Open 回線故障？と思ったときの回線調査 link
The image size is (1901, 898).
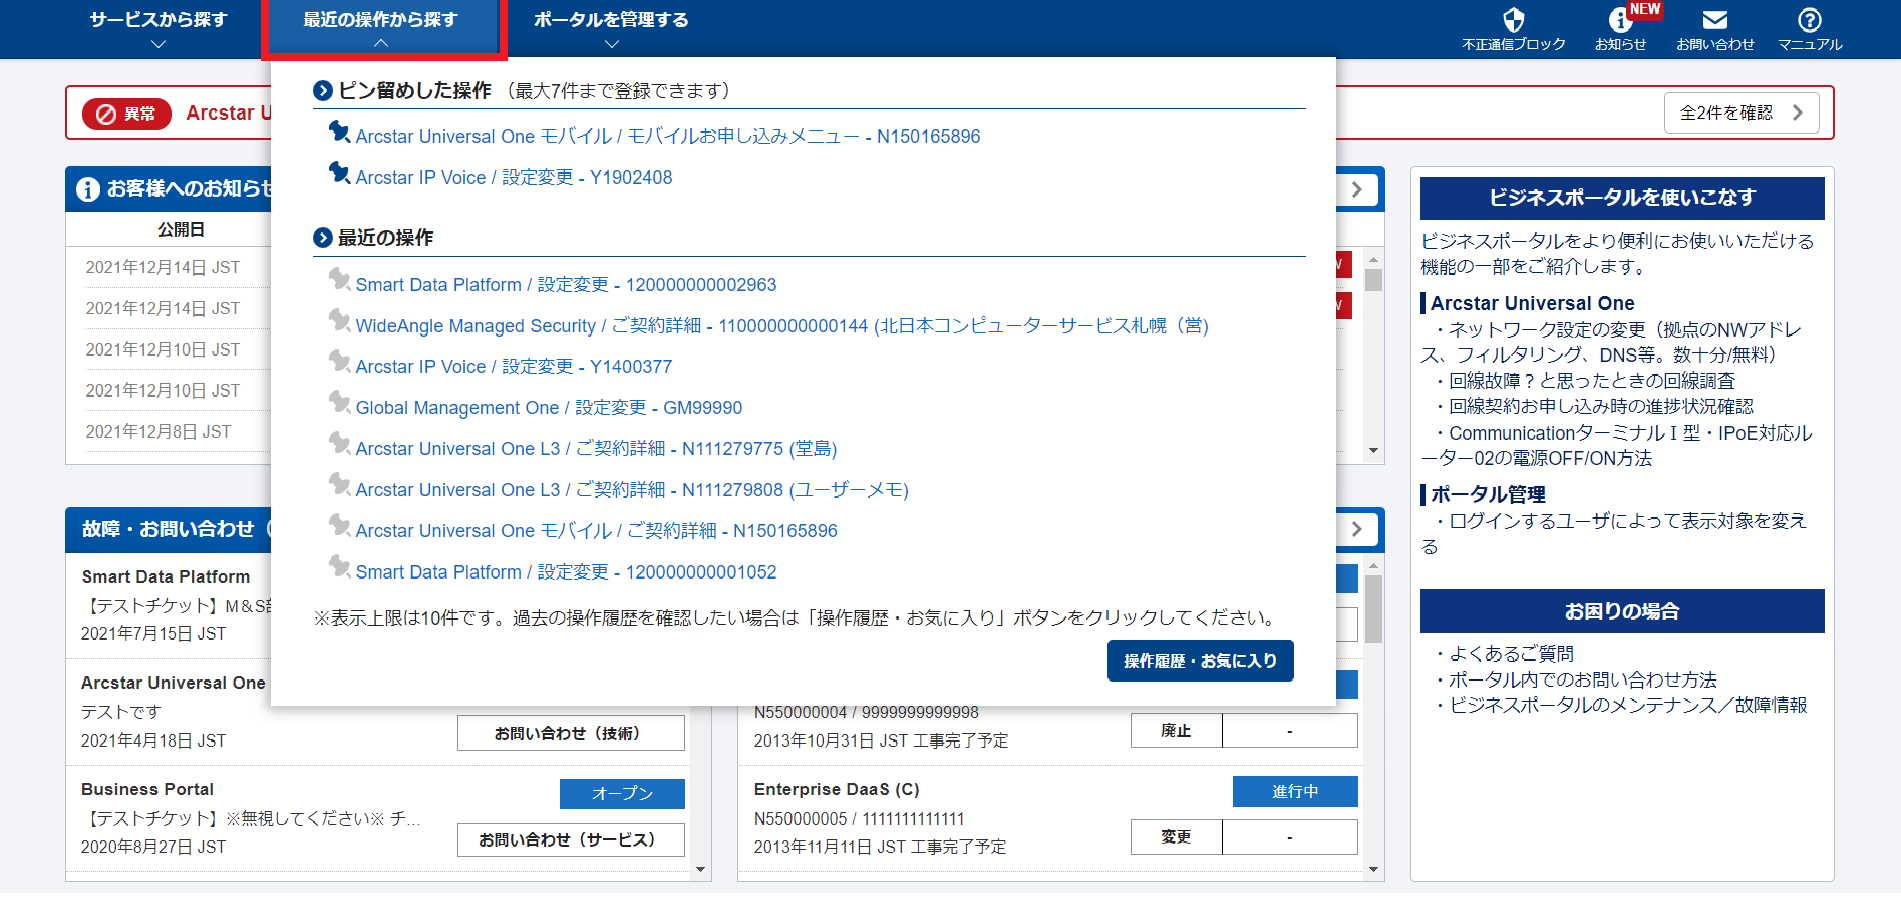(1591, 381)
